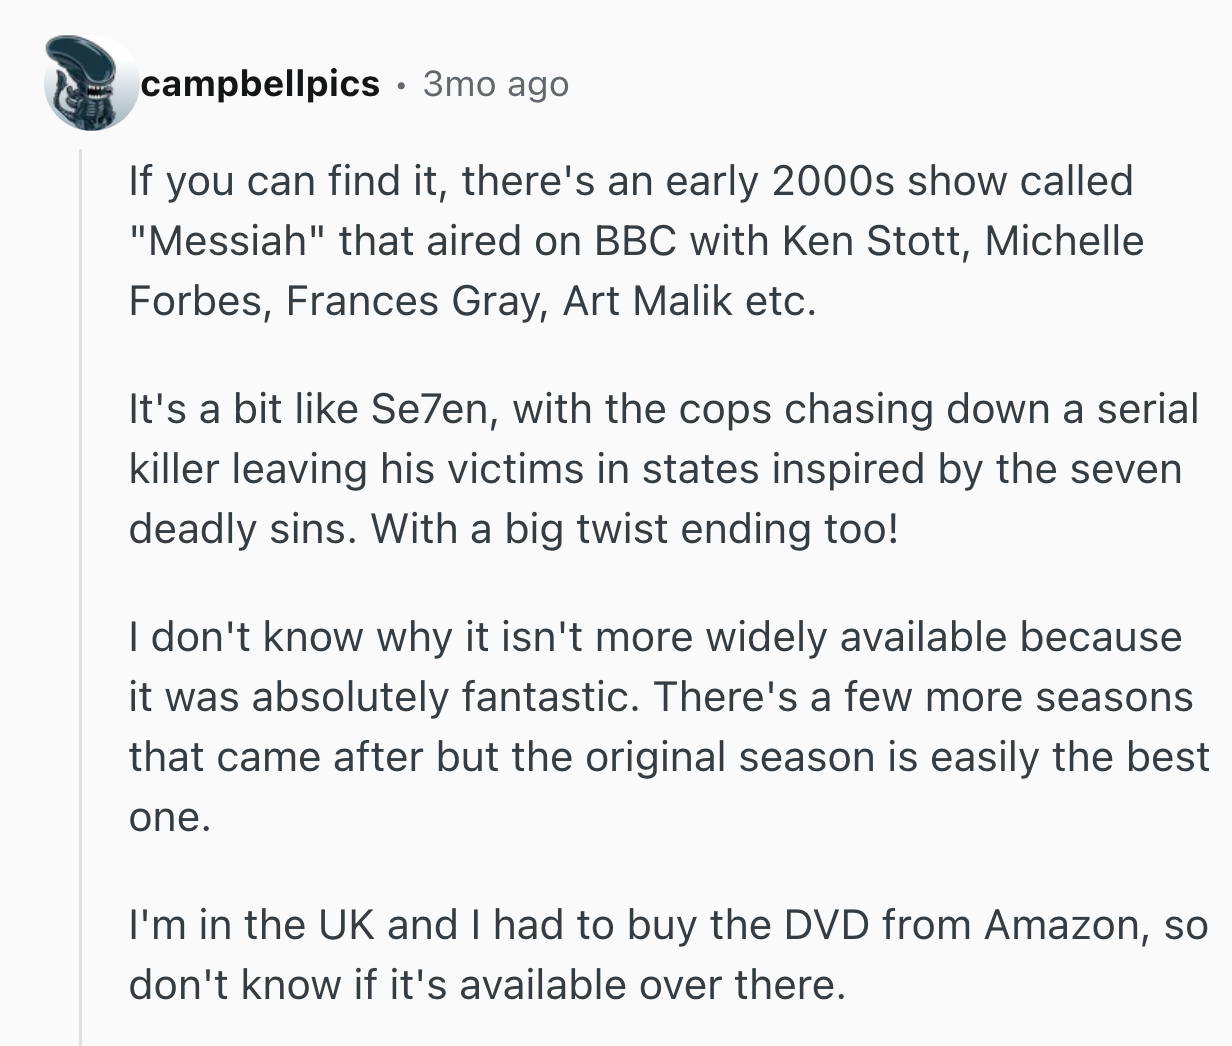This screenshot has width=1232, height=1046.
Task: Click the paragraph starting "I don't know why"
Action: (x=660, y=727)
